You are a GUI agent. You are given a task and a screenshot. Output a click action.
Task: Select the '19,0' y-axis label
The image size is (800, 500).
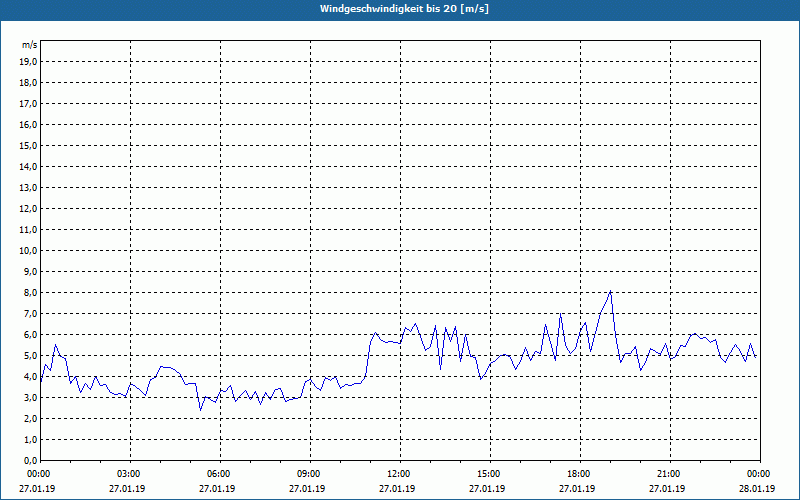point(28,62)
